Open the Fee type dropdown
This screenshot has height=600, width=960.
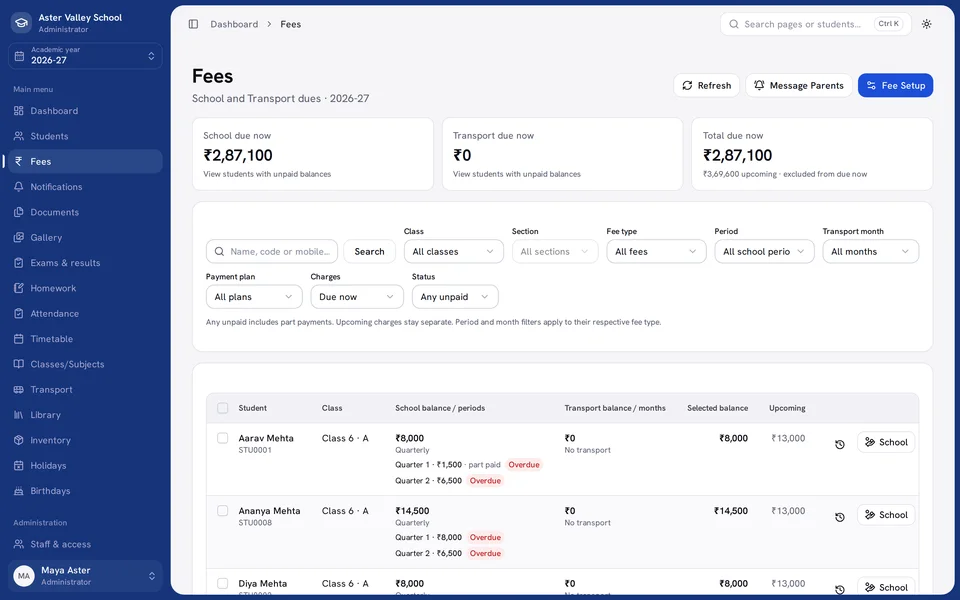(x=656, y=252)
